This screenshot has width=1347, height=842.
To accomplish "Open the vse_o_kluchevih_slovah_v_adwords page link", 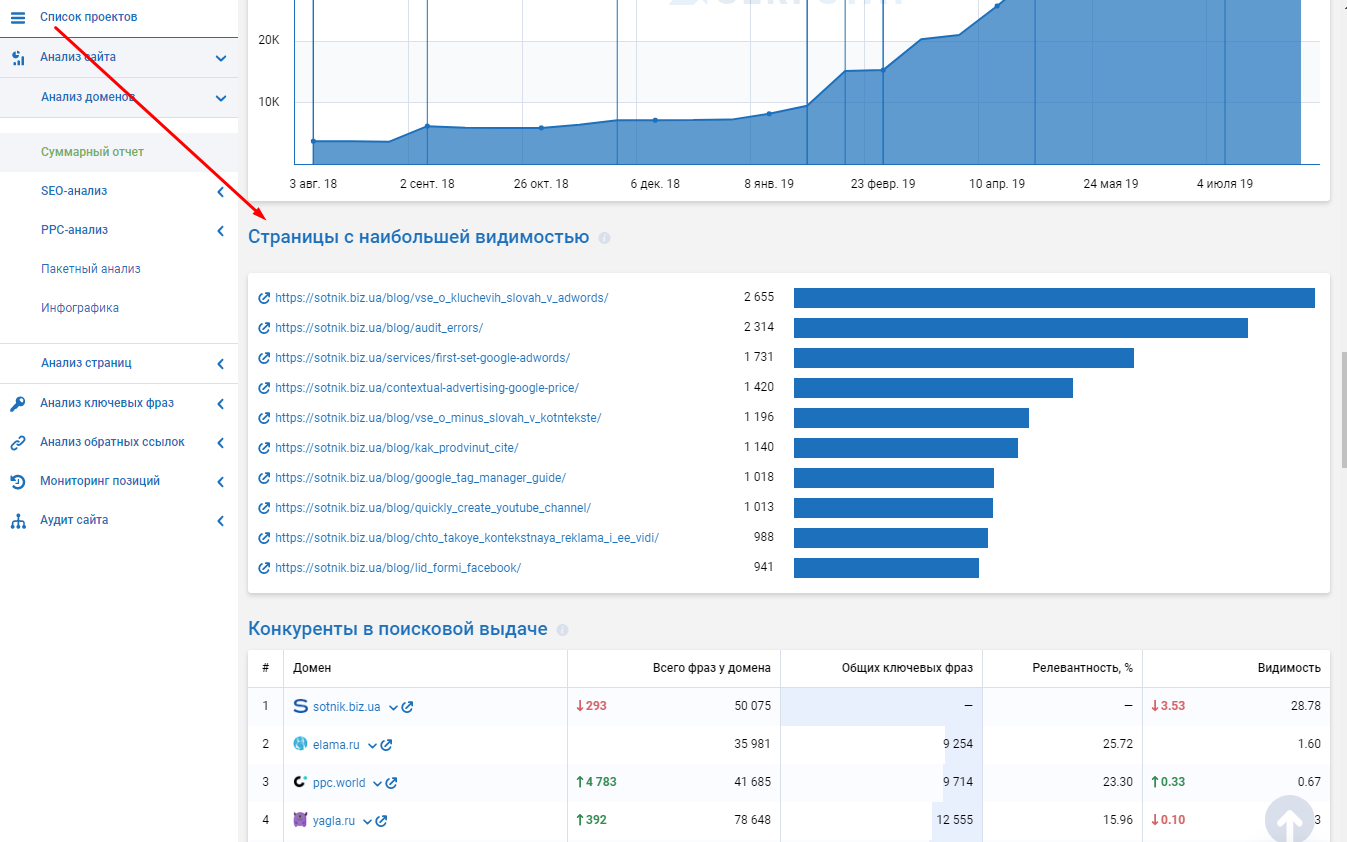I will 441,298.
